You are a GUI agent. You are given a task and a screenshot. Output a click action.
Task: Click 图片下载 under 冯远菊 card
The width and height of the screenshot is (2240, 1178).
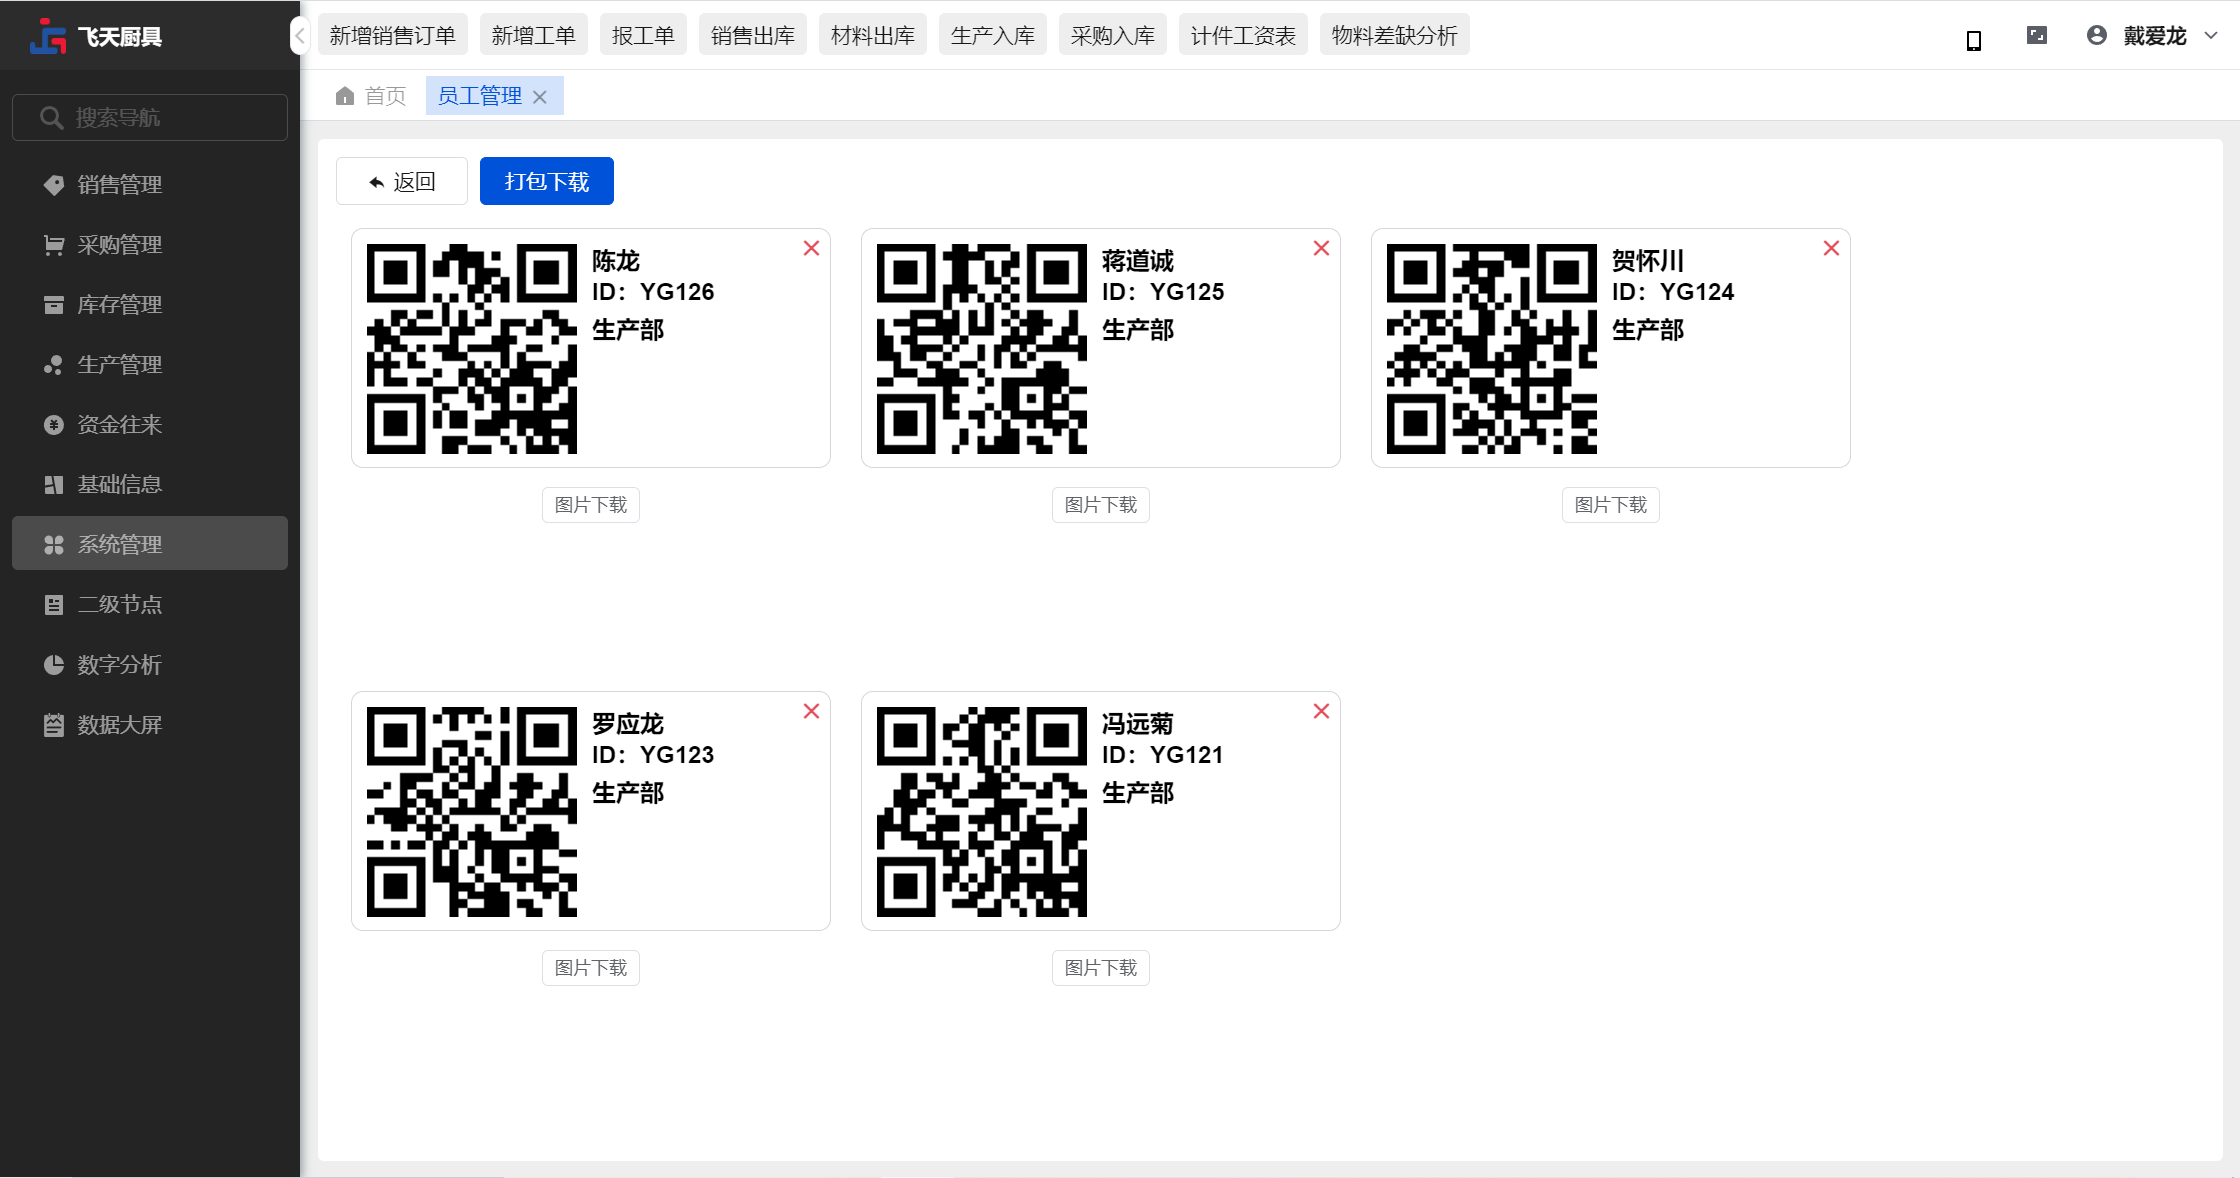pyautogui.click(x=1101, y=968)
